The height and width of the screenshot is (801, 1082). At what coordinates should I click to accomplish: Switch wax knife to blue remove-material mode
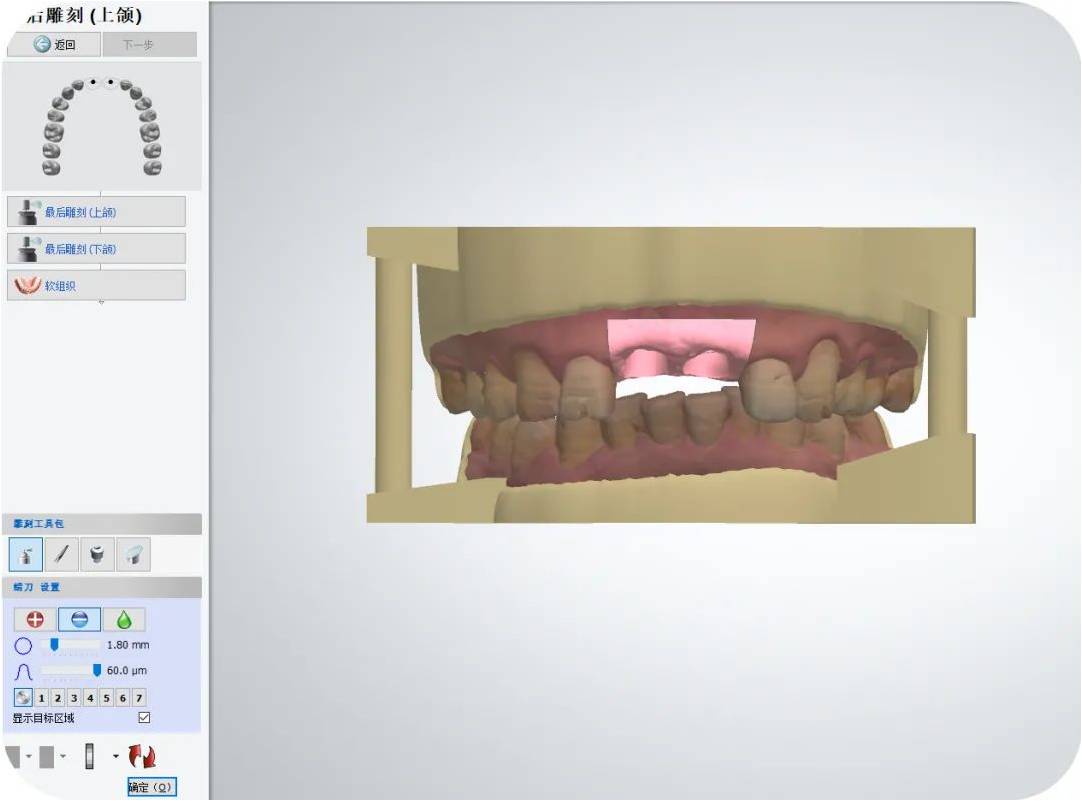[x=79, y=619]
